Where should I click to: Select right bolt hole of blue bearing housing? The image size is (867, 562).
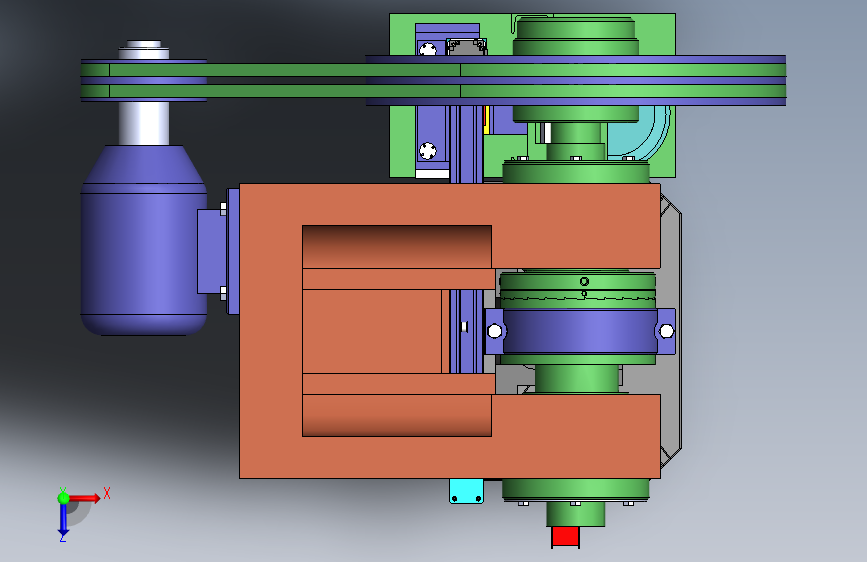pyautogui.click(x=667, y=331)
